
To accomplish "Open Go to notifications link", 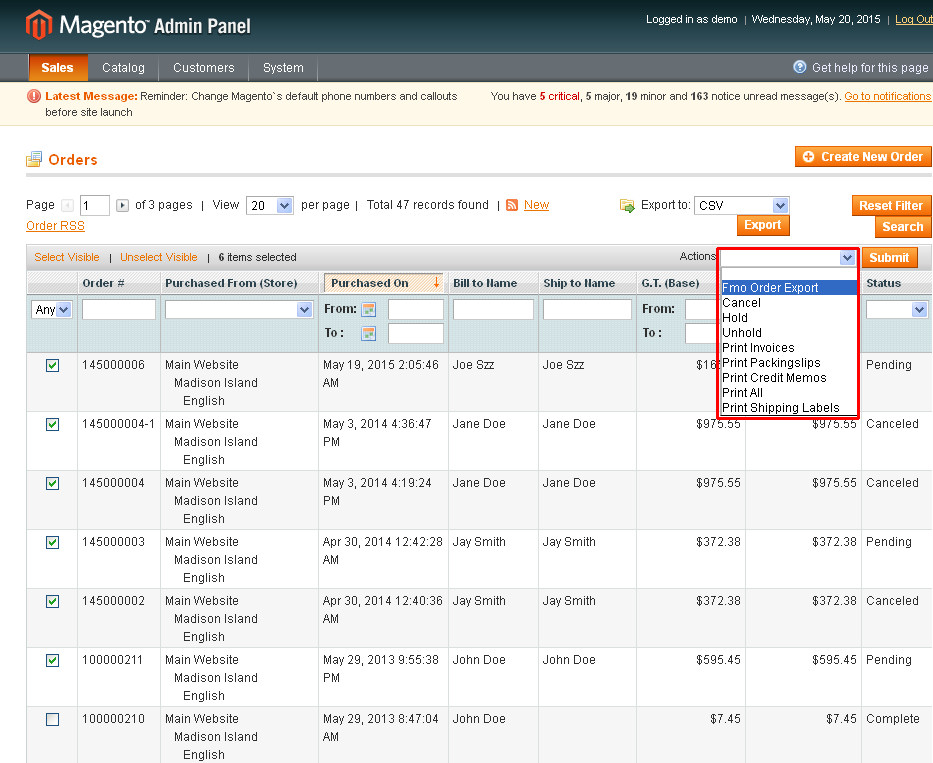I will 887,96.
